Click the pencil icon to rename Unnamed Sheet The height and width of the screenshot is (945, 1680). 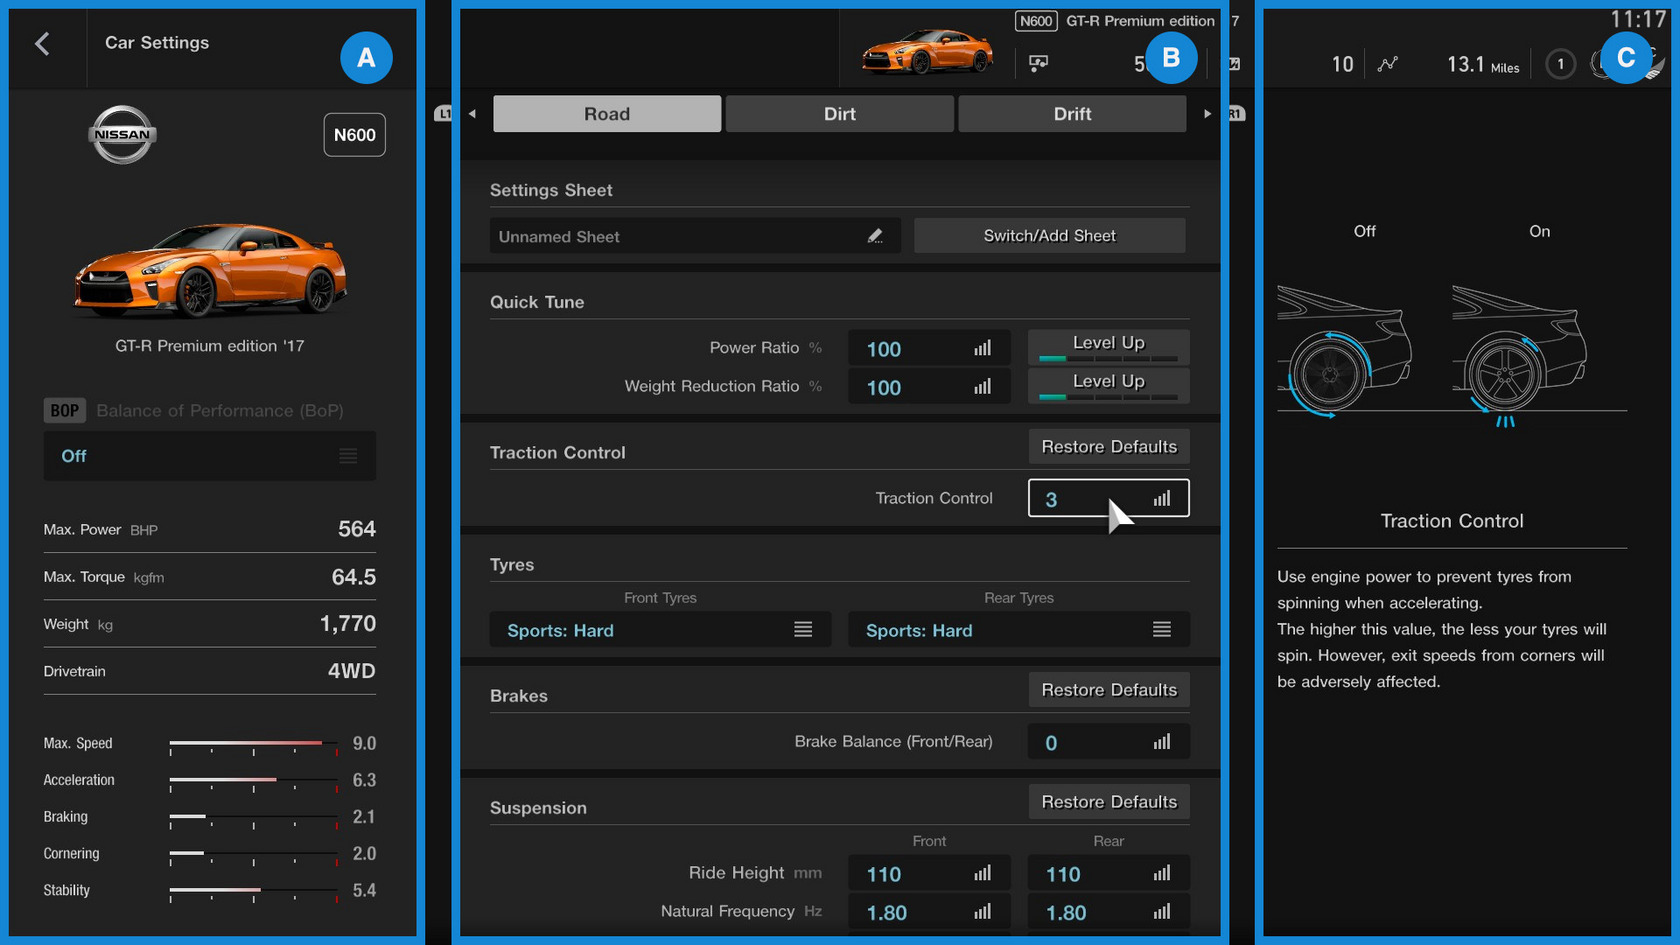tap(875, 236)
